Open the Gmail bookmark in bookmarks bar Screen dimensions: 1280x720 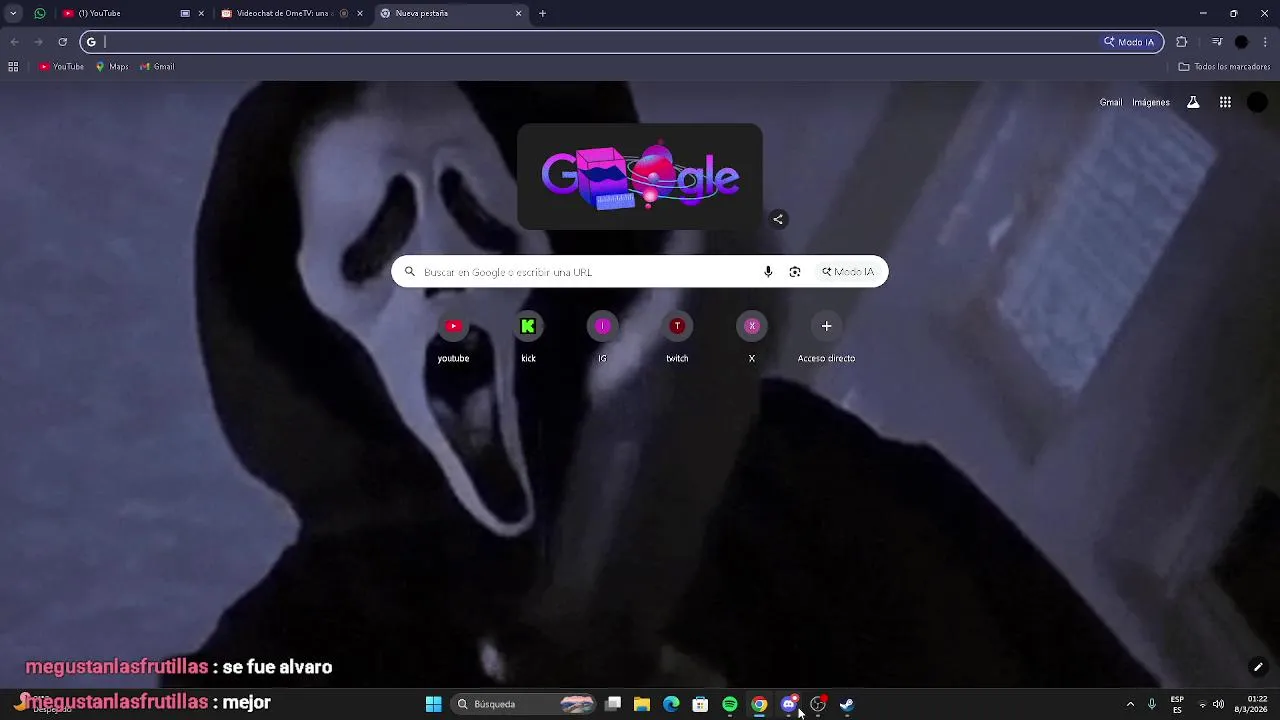point(157,67)
